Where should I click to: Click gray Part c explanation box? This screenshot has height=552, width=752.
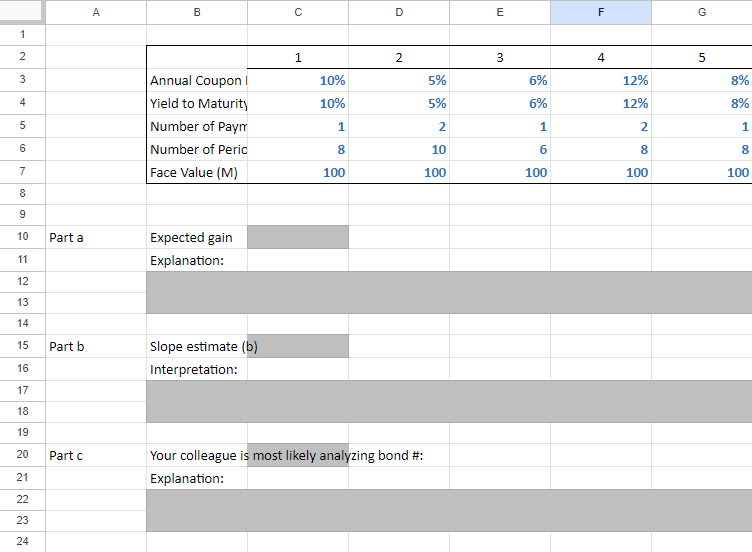point(449,510)
